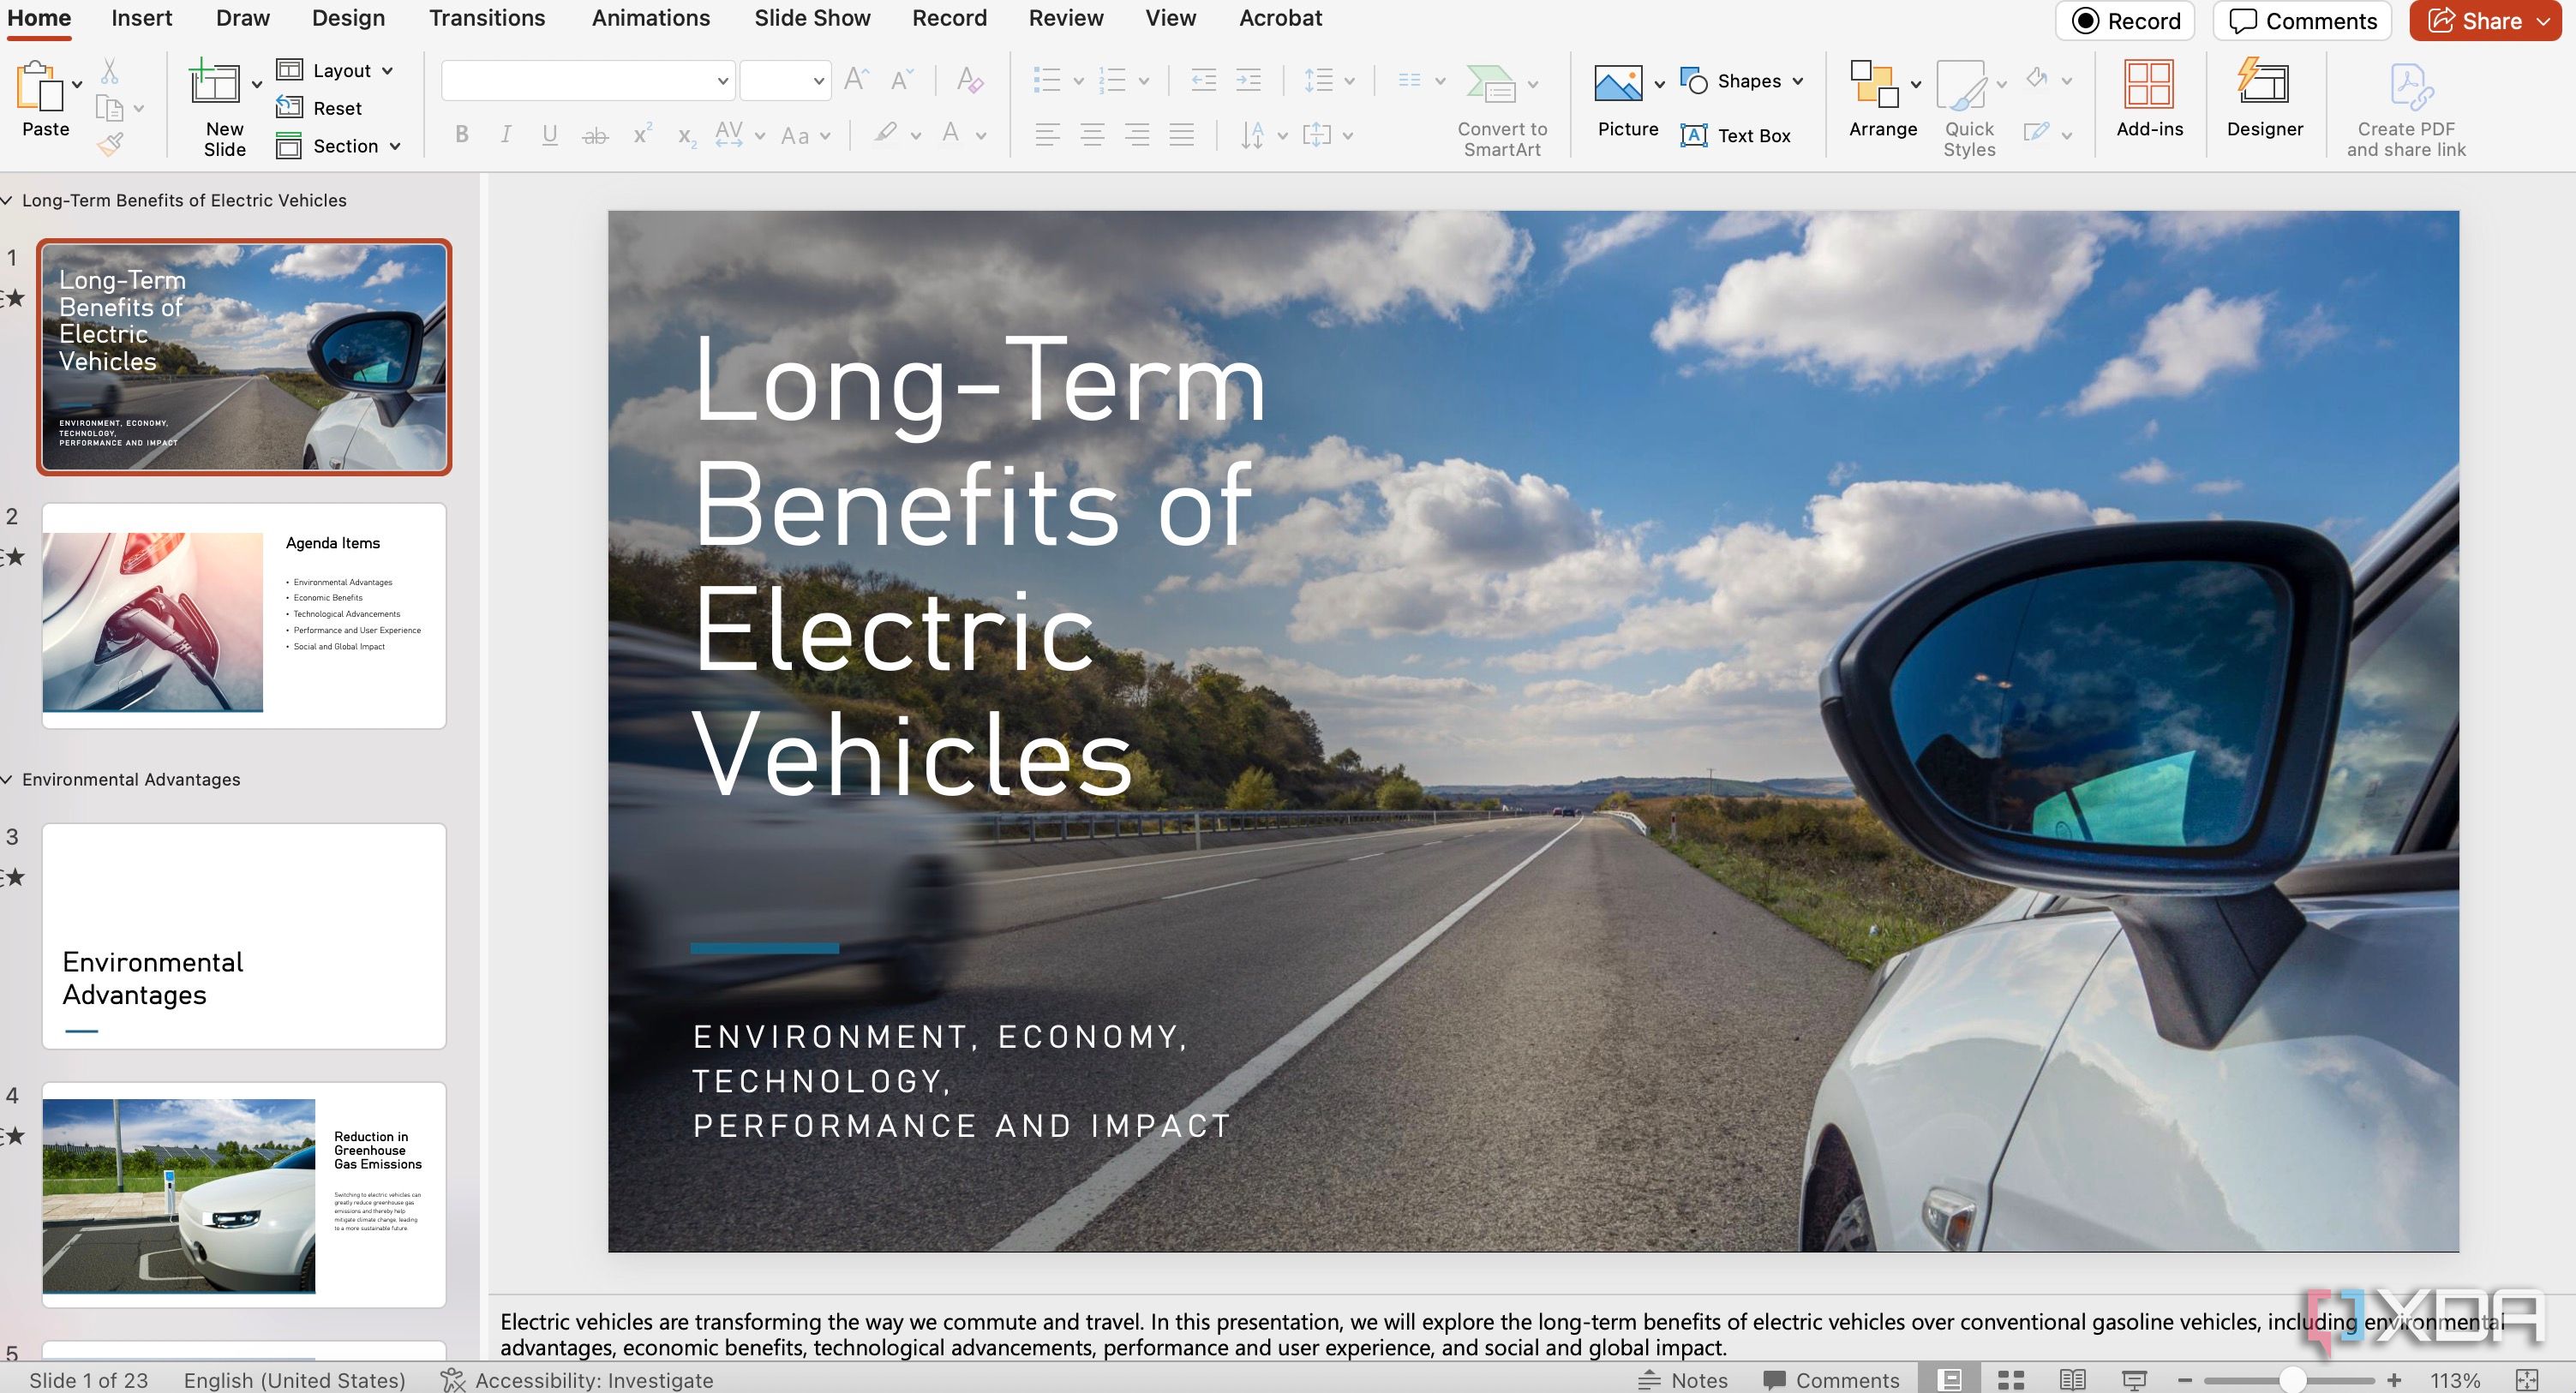Toggle numbered list formatting
Viewport: 2576px width, 1393px height.
click(1115, 80)
